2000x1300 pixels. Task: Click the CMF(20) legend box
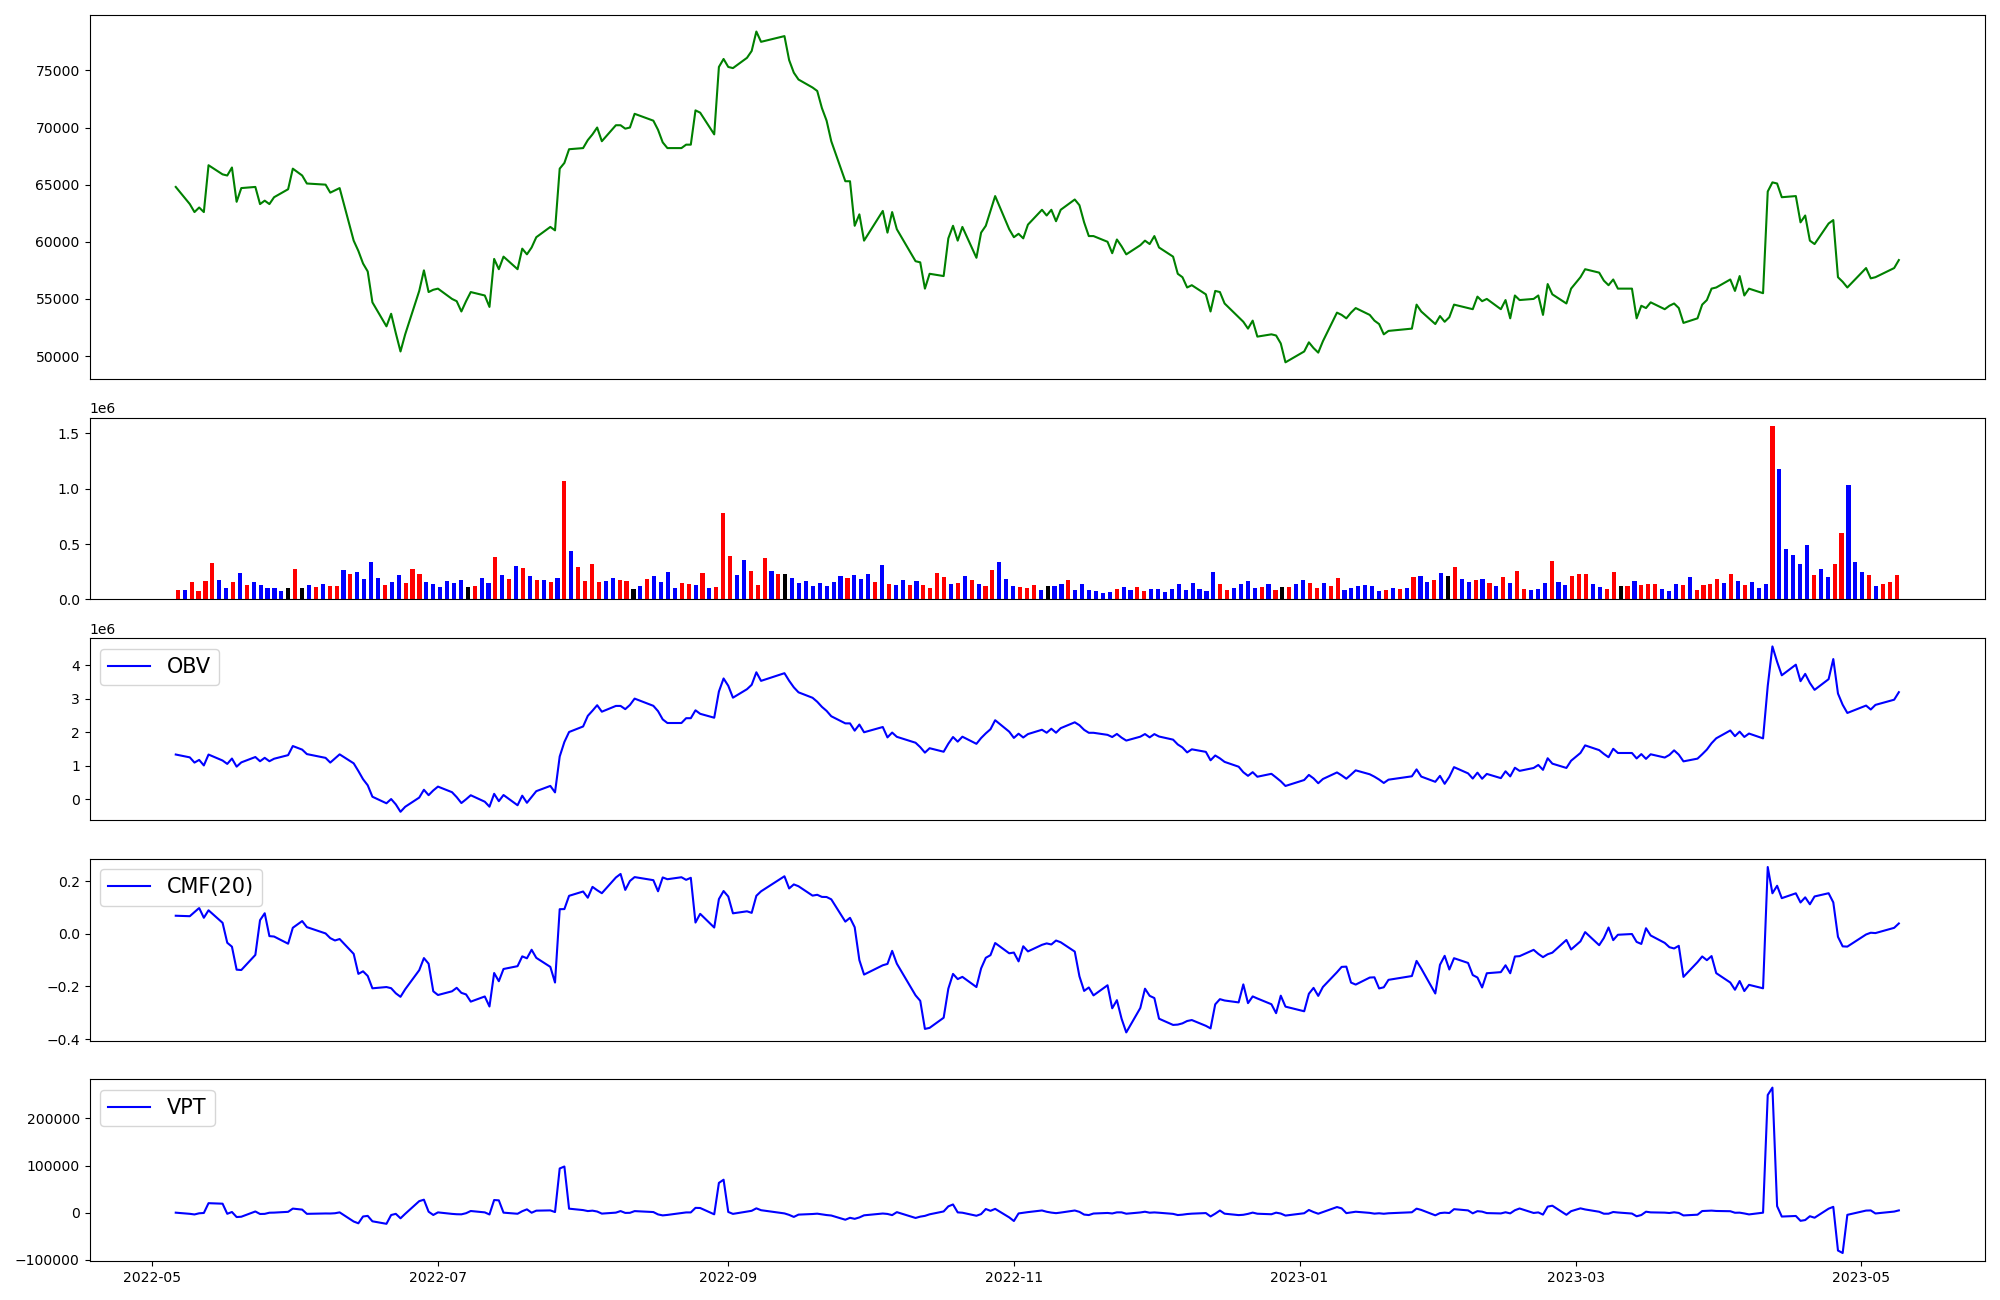pyautogui.click(x=181, y=887)
